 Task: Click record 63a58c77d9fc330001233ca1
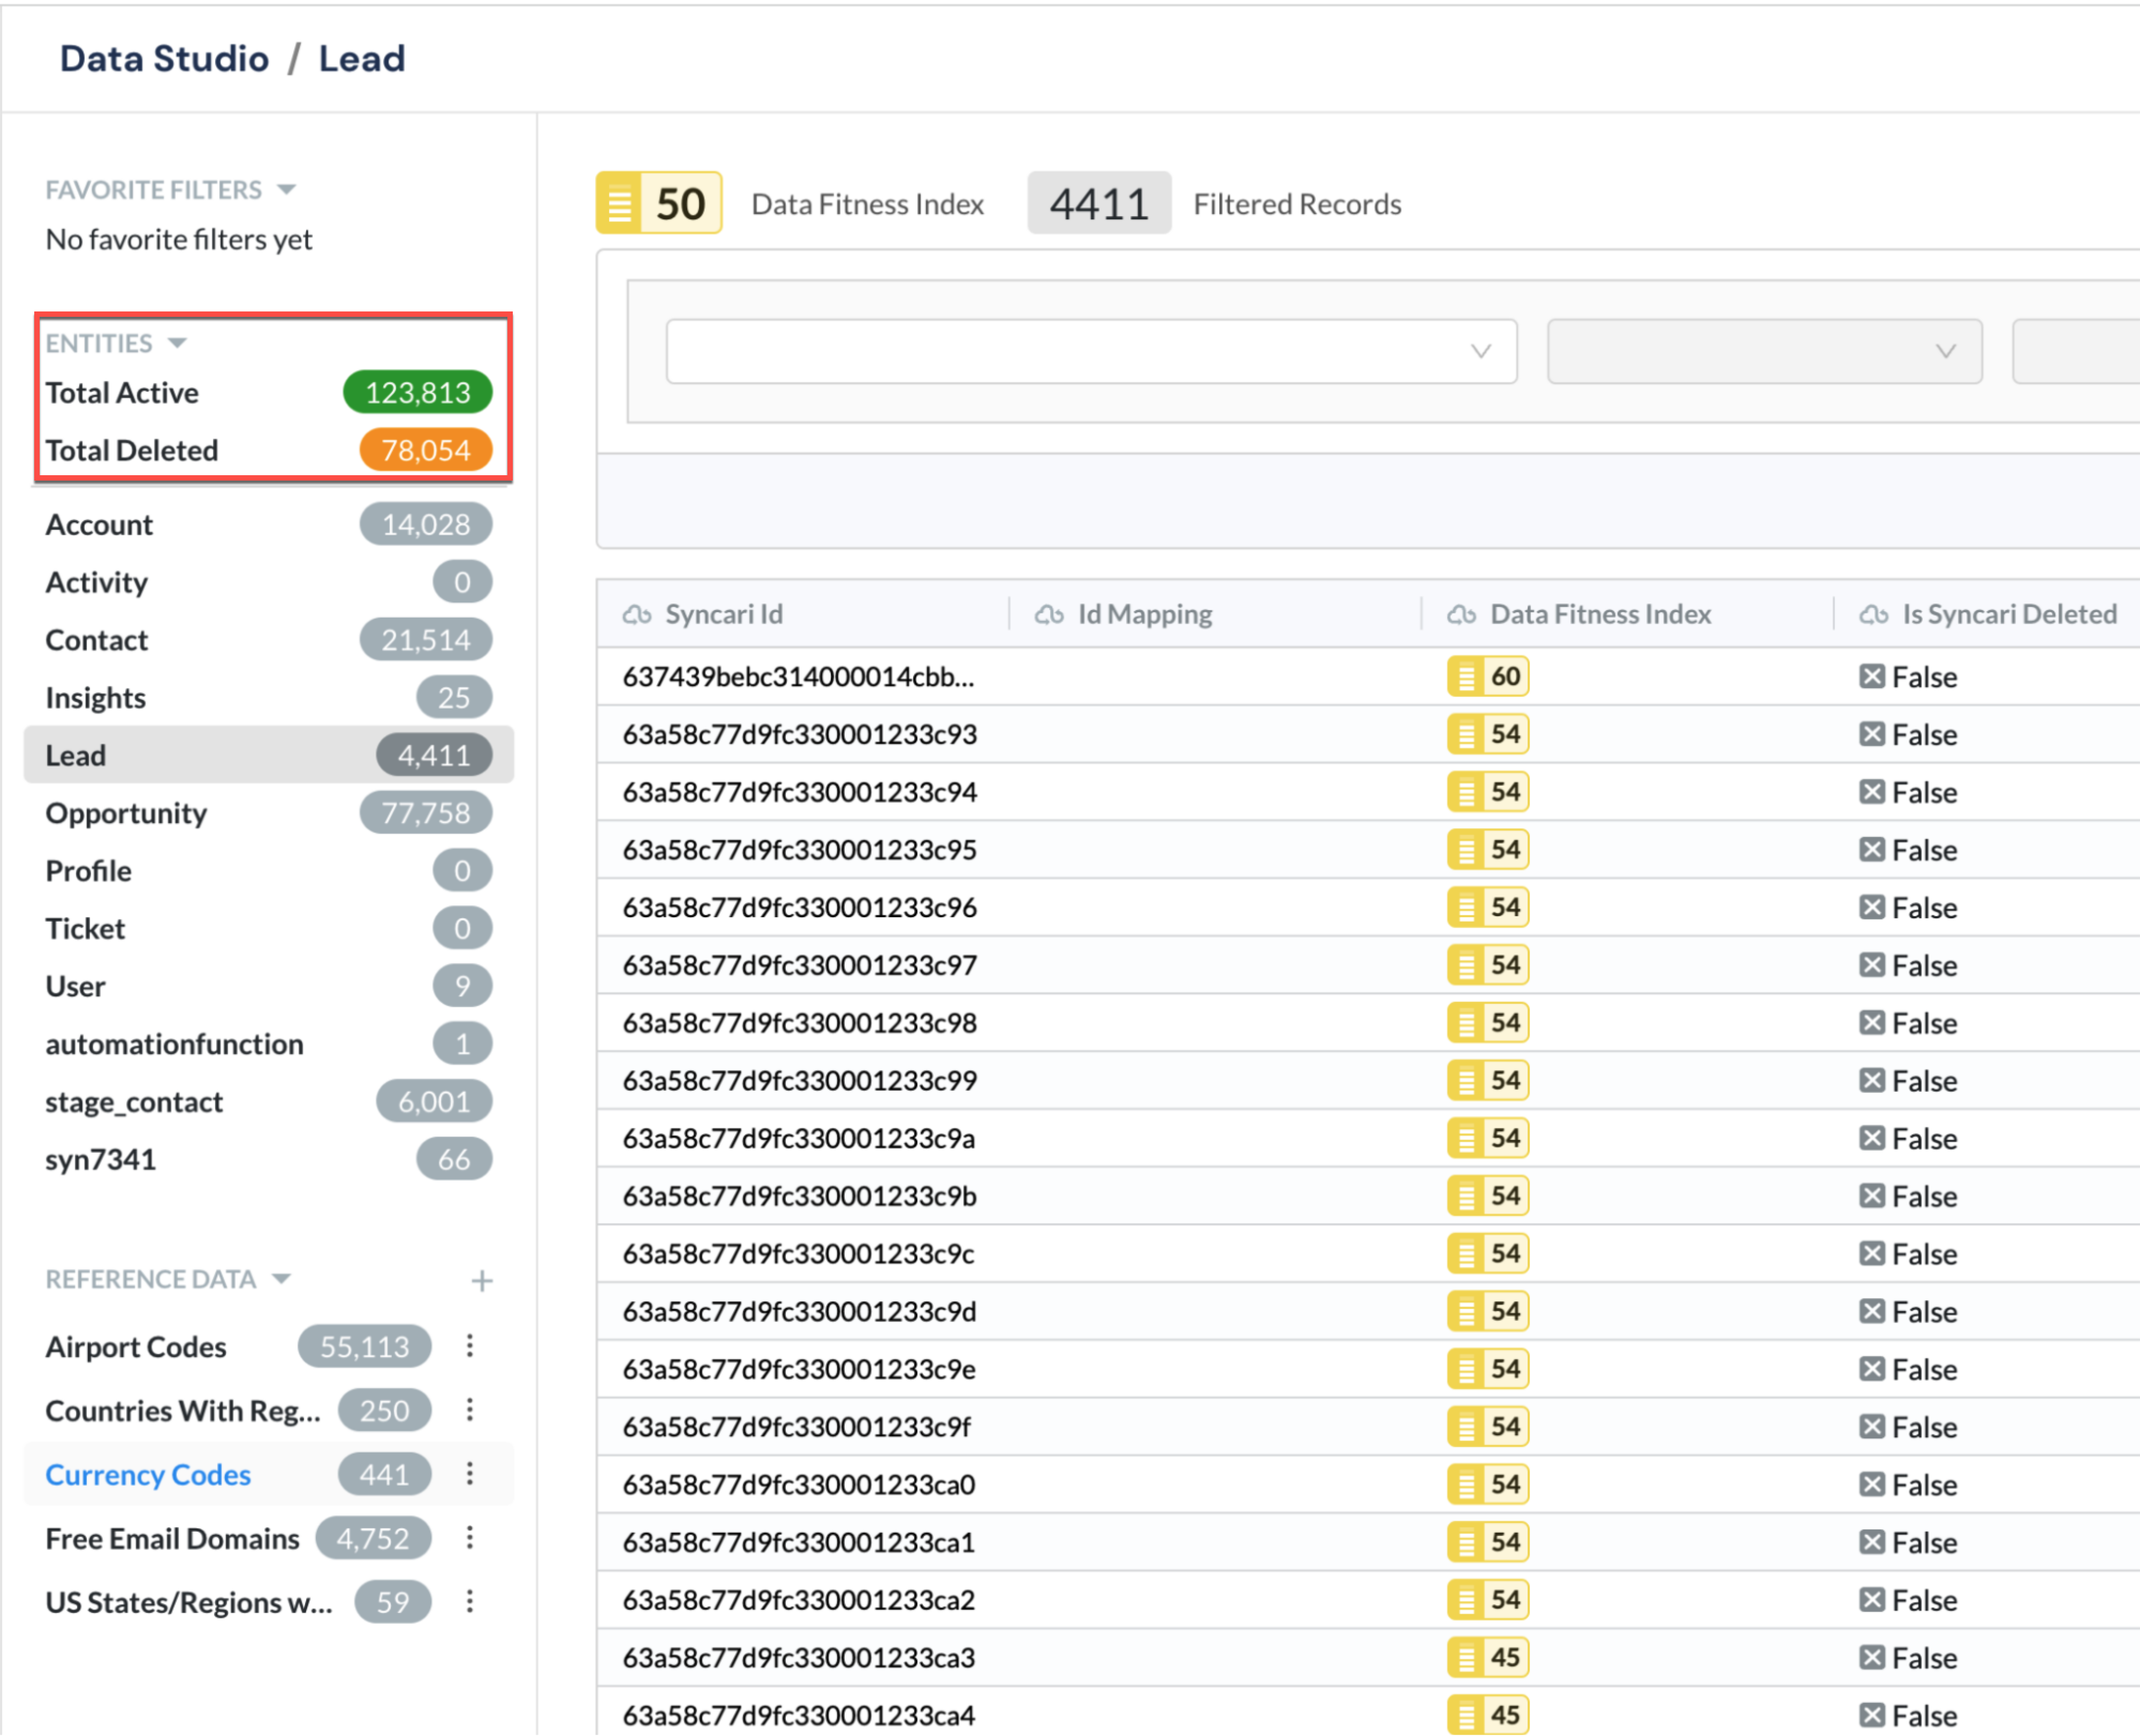[x=798, y=1543]
